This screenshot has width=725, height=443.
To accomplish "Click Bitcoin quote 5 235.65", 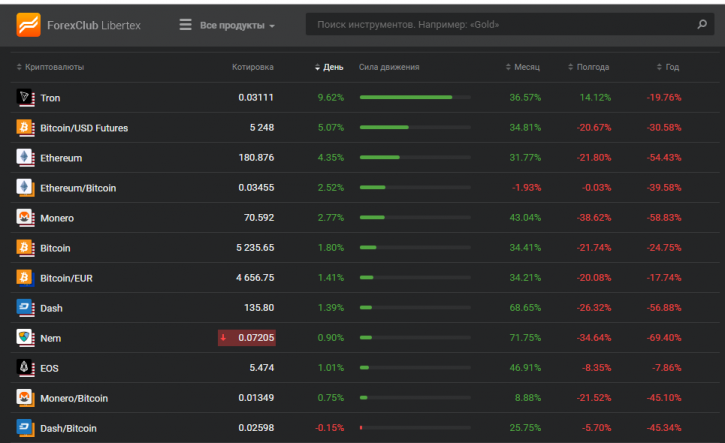I will point(255,247).
